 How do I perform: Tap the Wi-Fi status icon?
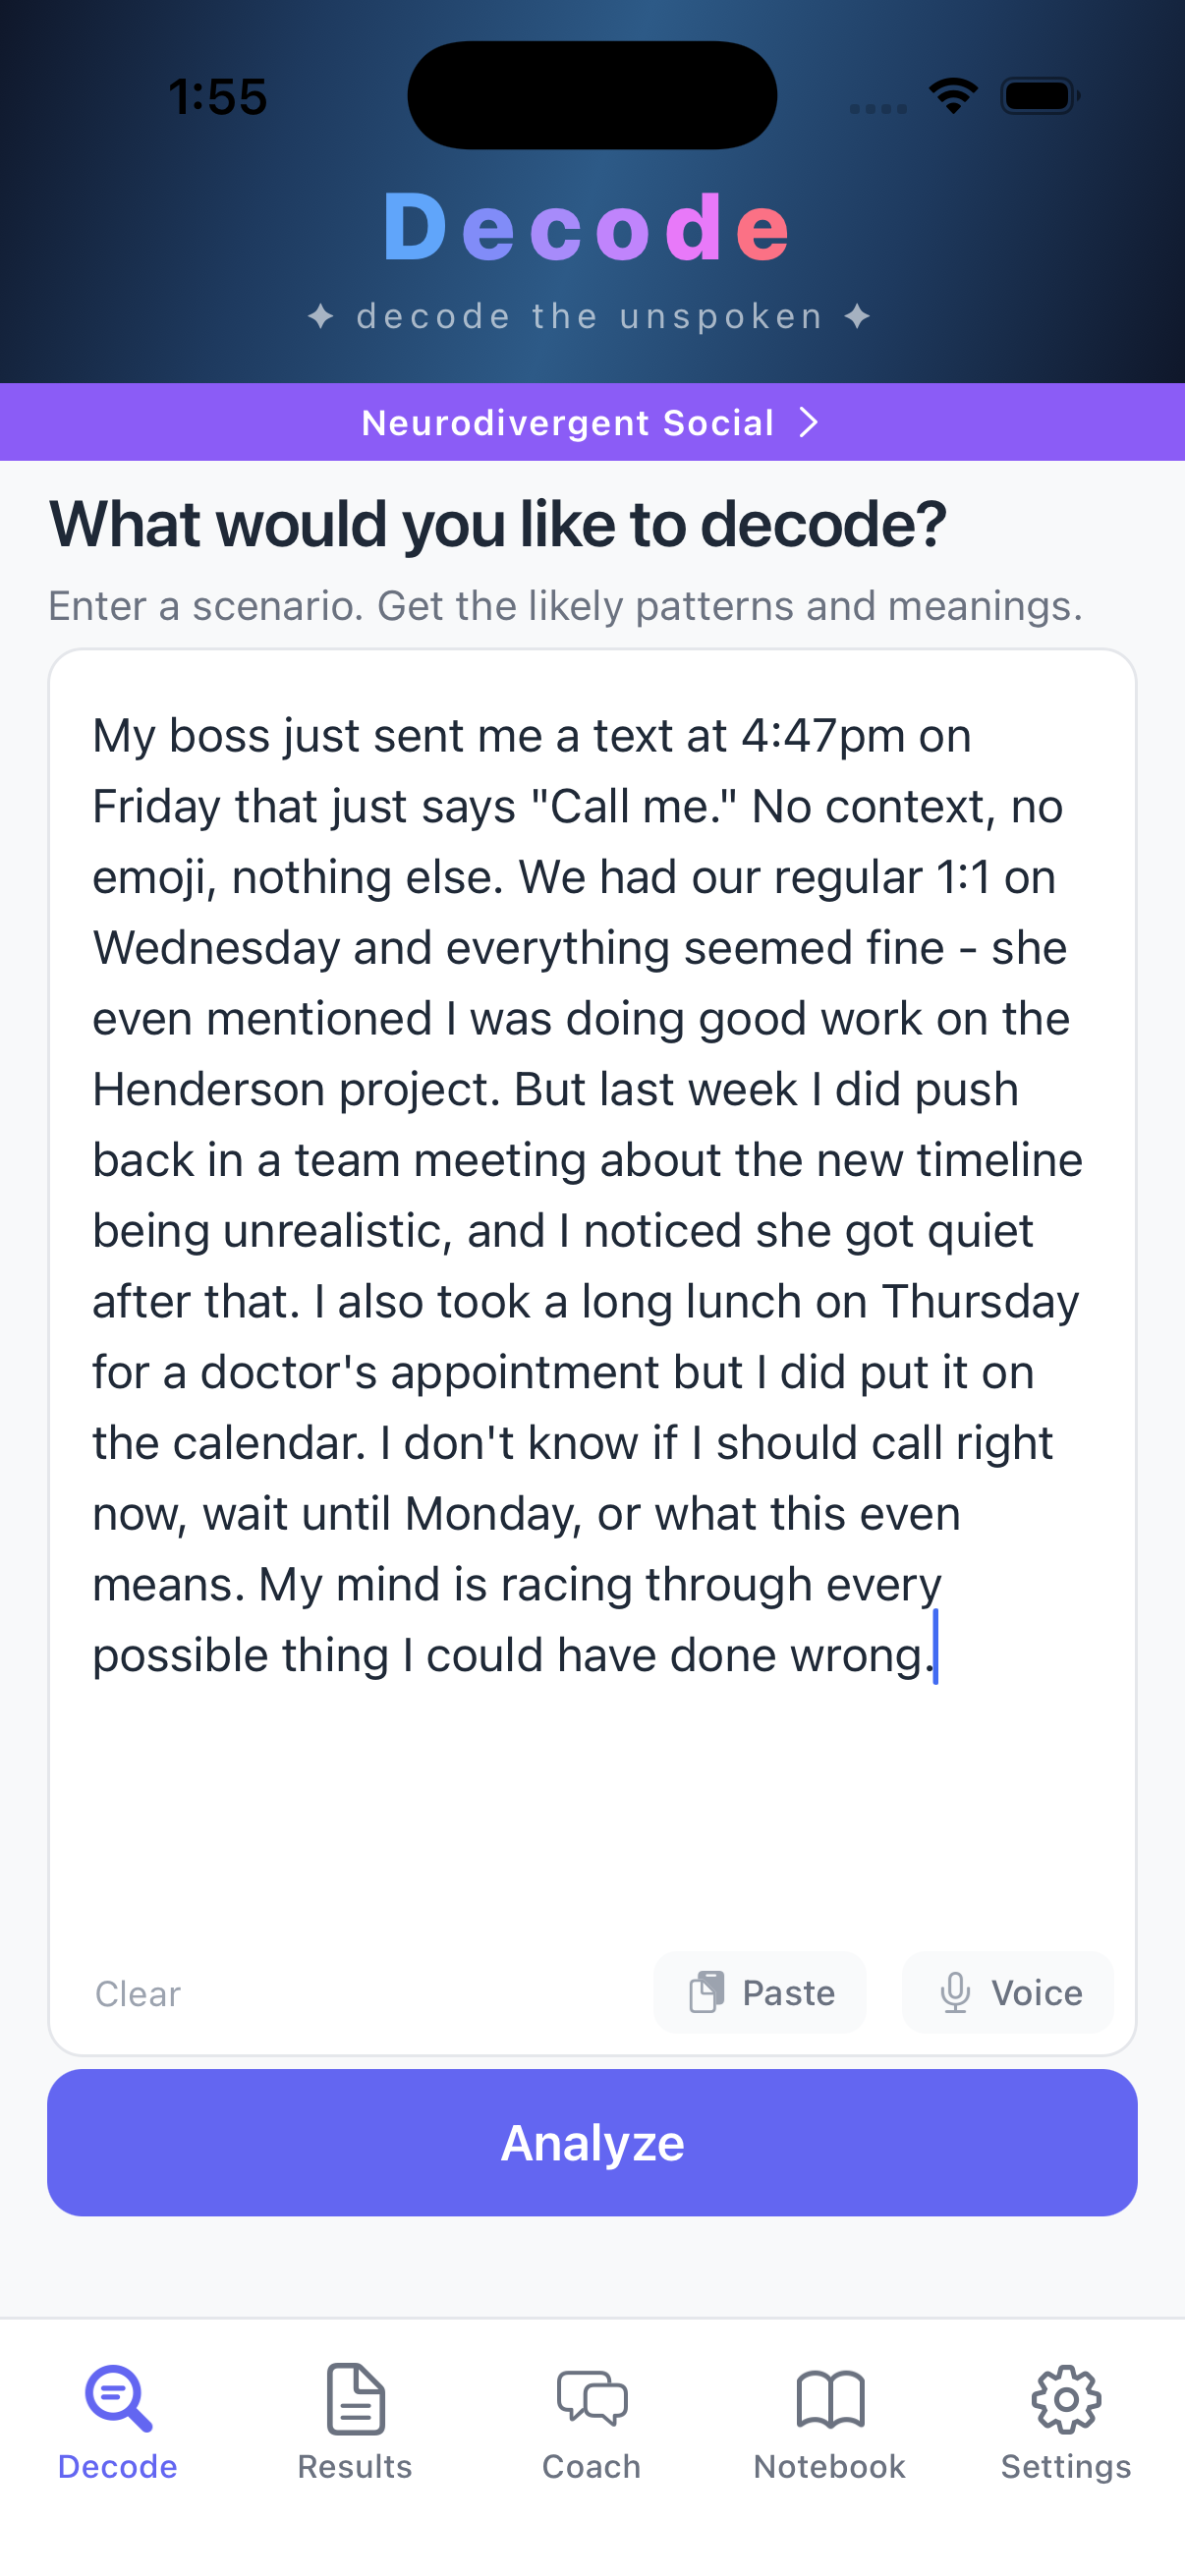point(953,96)
